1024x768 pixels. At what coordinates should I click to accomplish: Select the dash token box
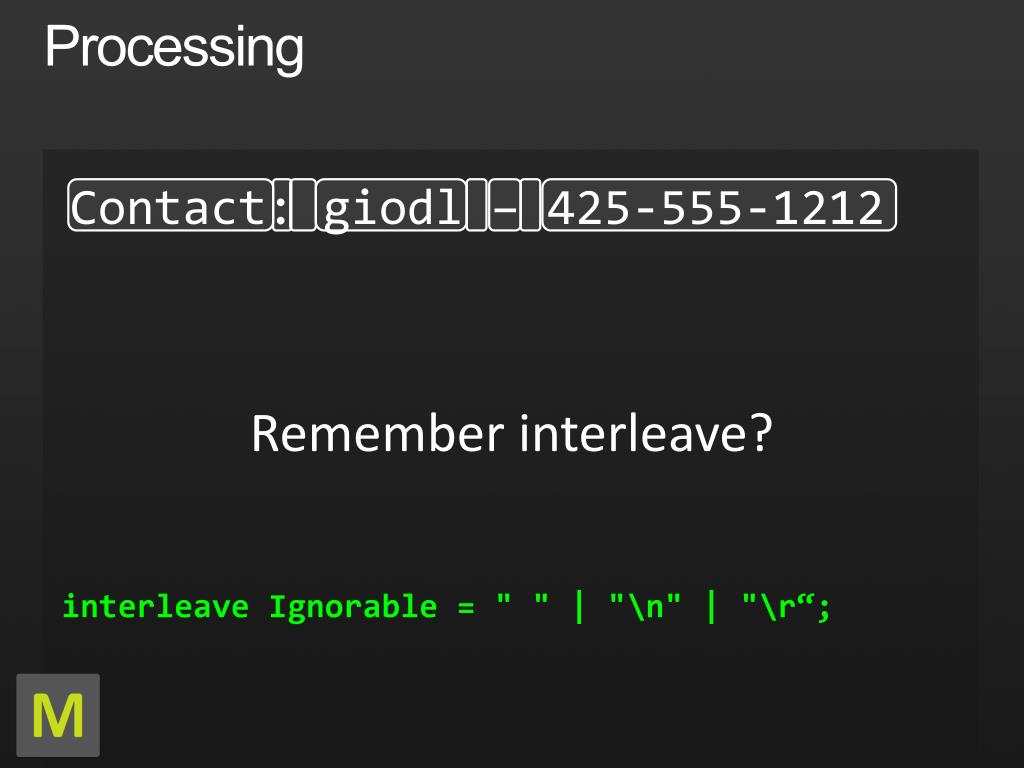[x=504, y=204]
